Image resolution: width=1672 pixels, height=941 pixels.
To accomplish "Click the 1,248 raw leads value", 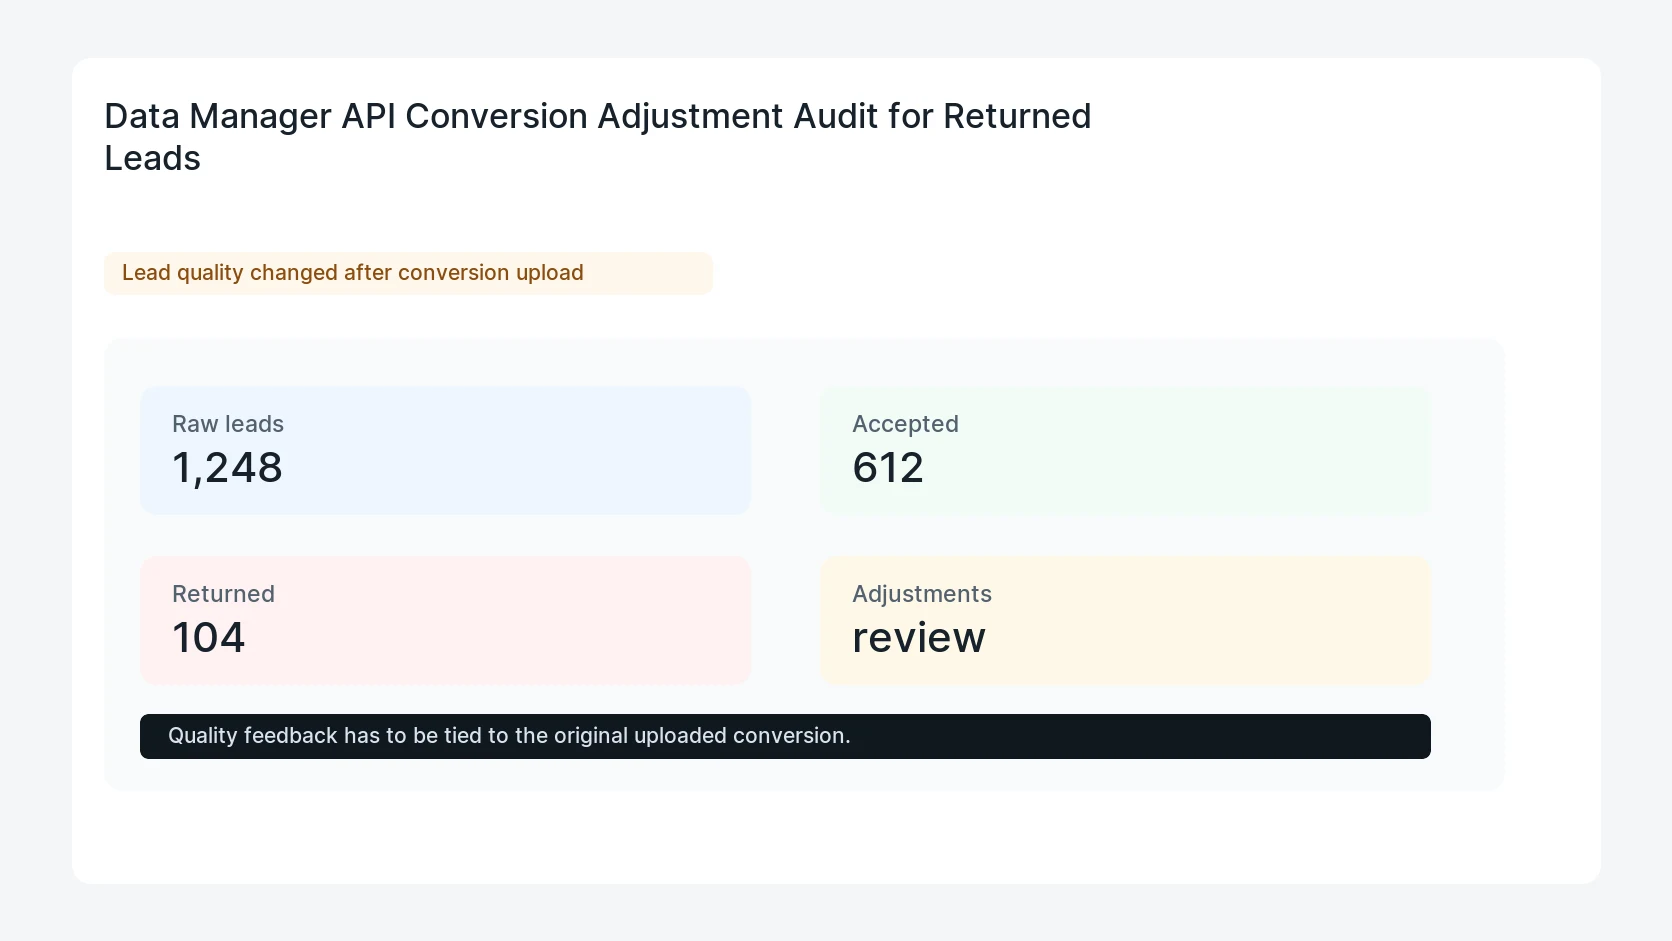I will tap(227, 468).
